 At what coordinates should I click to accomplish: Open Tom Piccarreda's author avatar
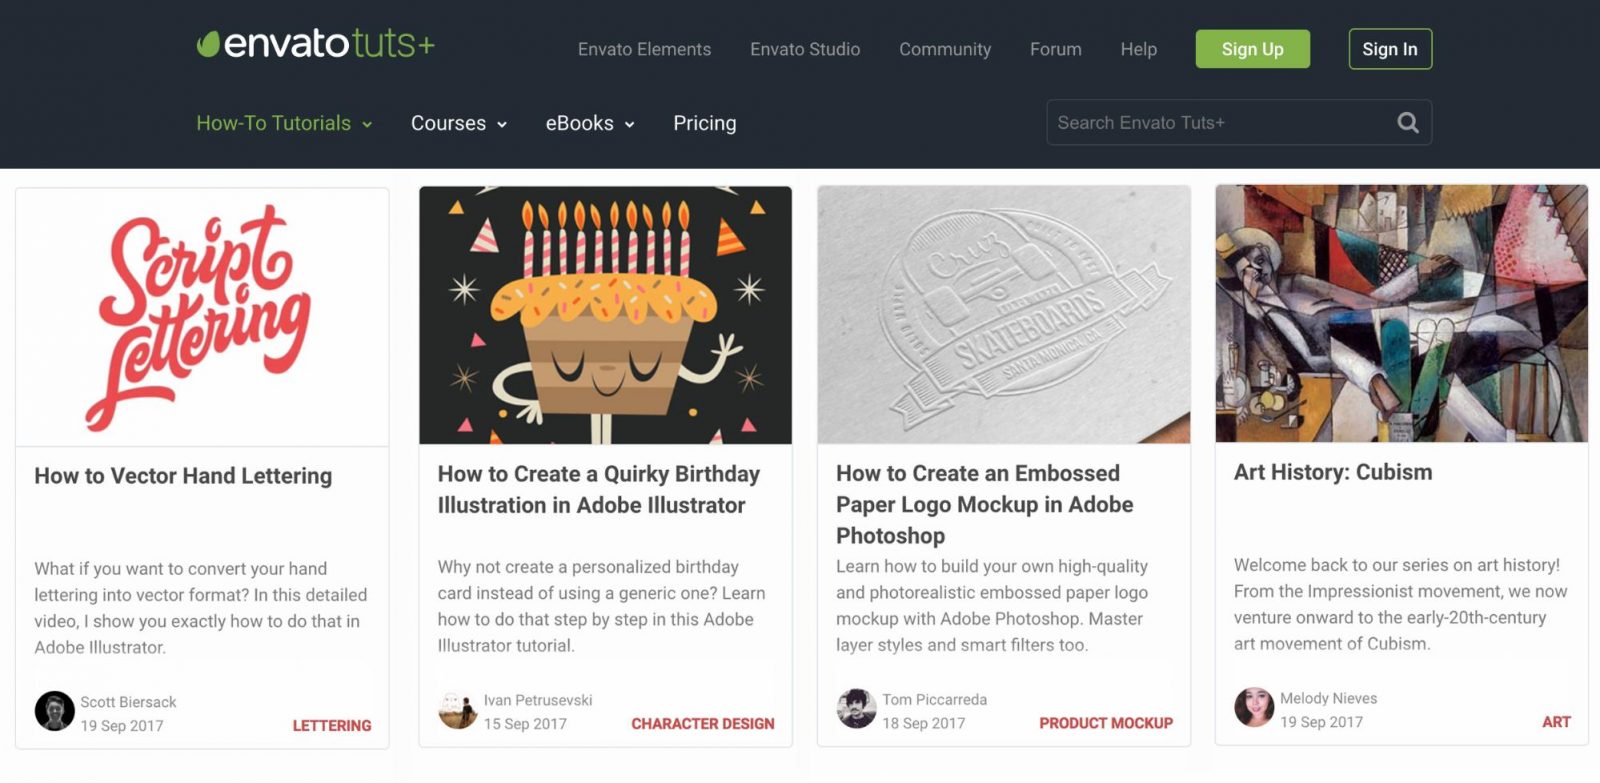point(856,708)
